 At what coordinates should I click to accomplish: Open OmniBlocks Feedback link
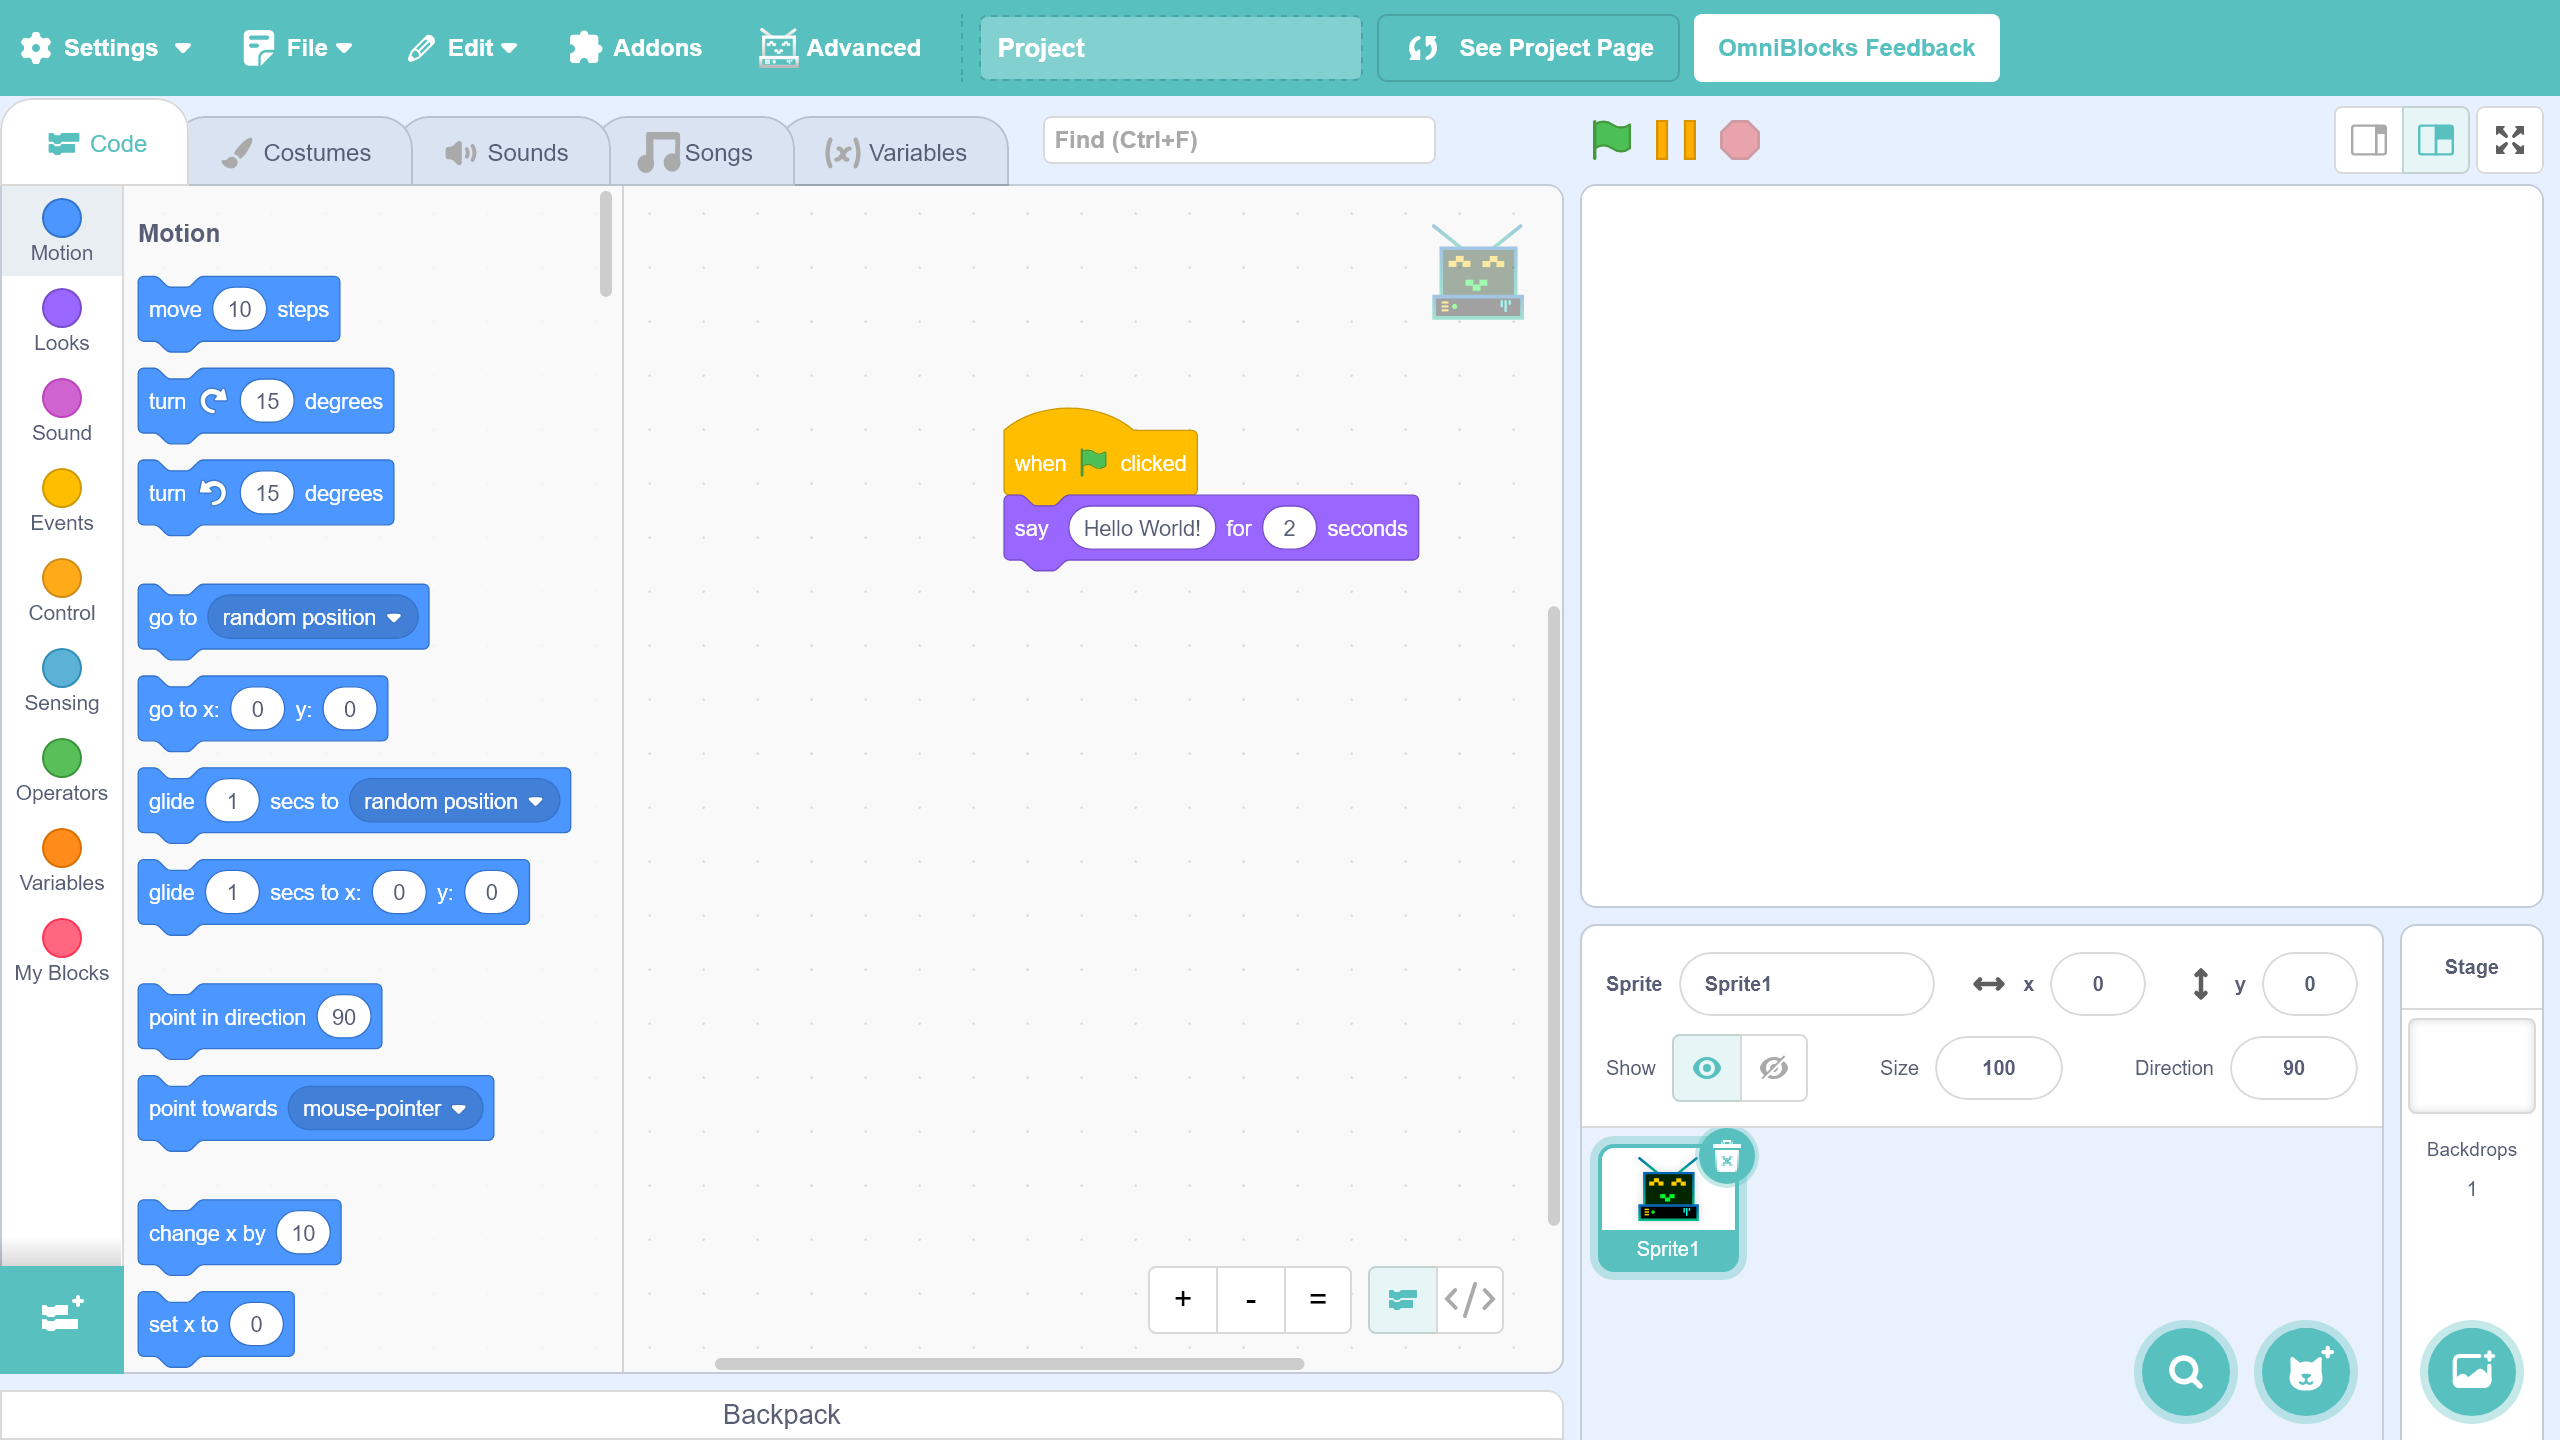[x=1846, y=48]
